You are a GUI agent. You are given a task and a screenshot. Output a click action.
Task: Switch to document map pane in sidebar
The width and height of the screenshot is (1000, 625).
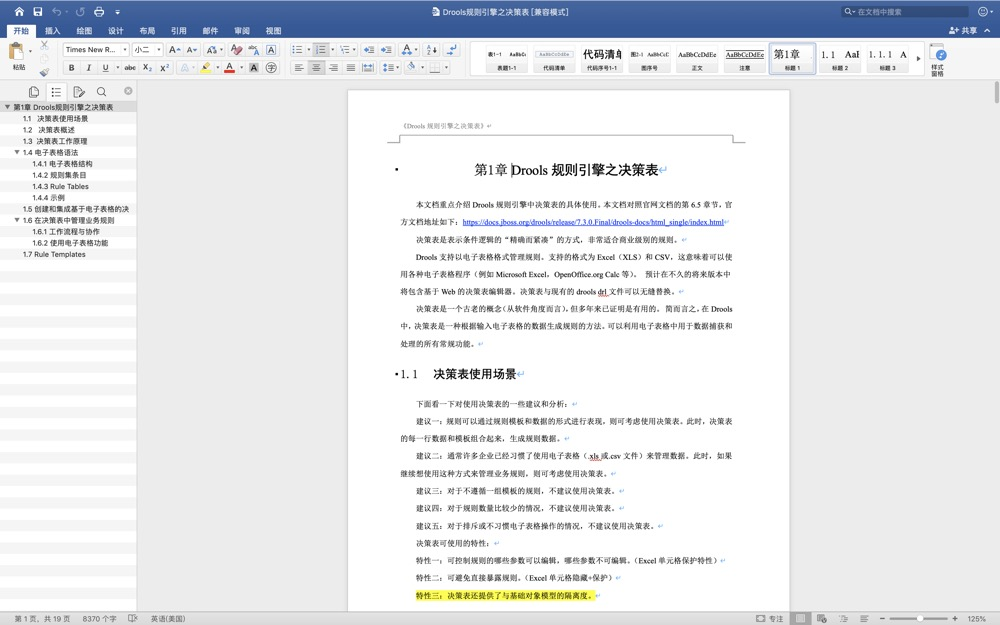point(56,92)
